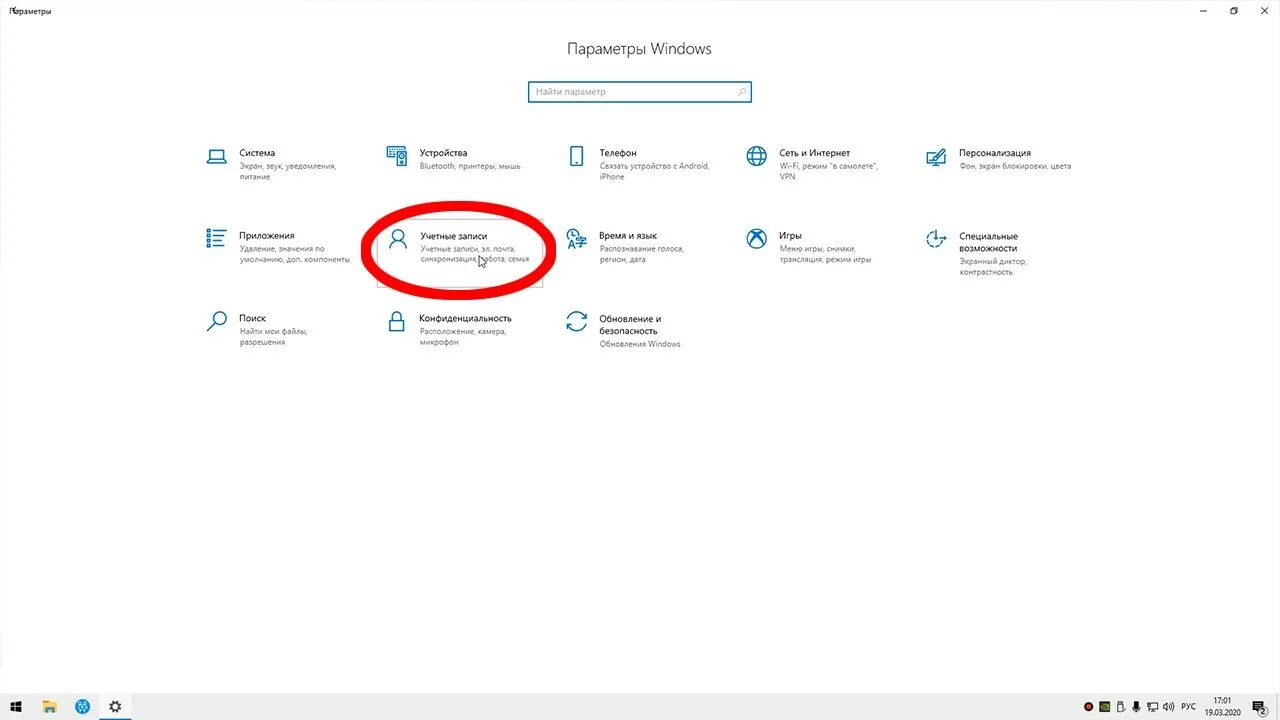Image resolution: width=1280 pixels, height=720 pixels.
Task: Open the Время и язык icon
Action: 576,239
